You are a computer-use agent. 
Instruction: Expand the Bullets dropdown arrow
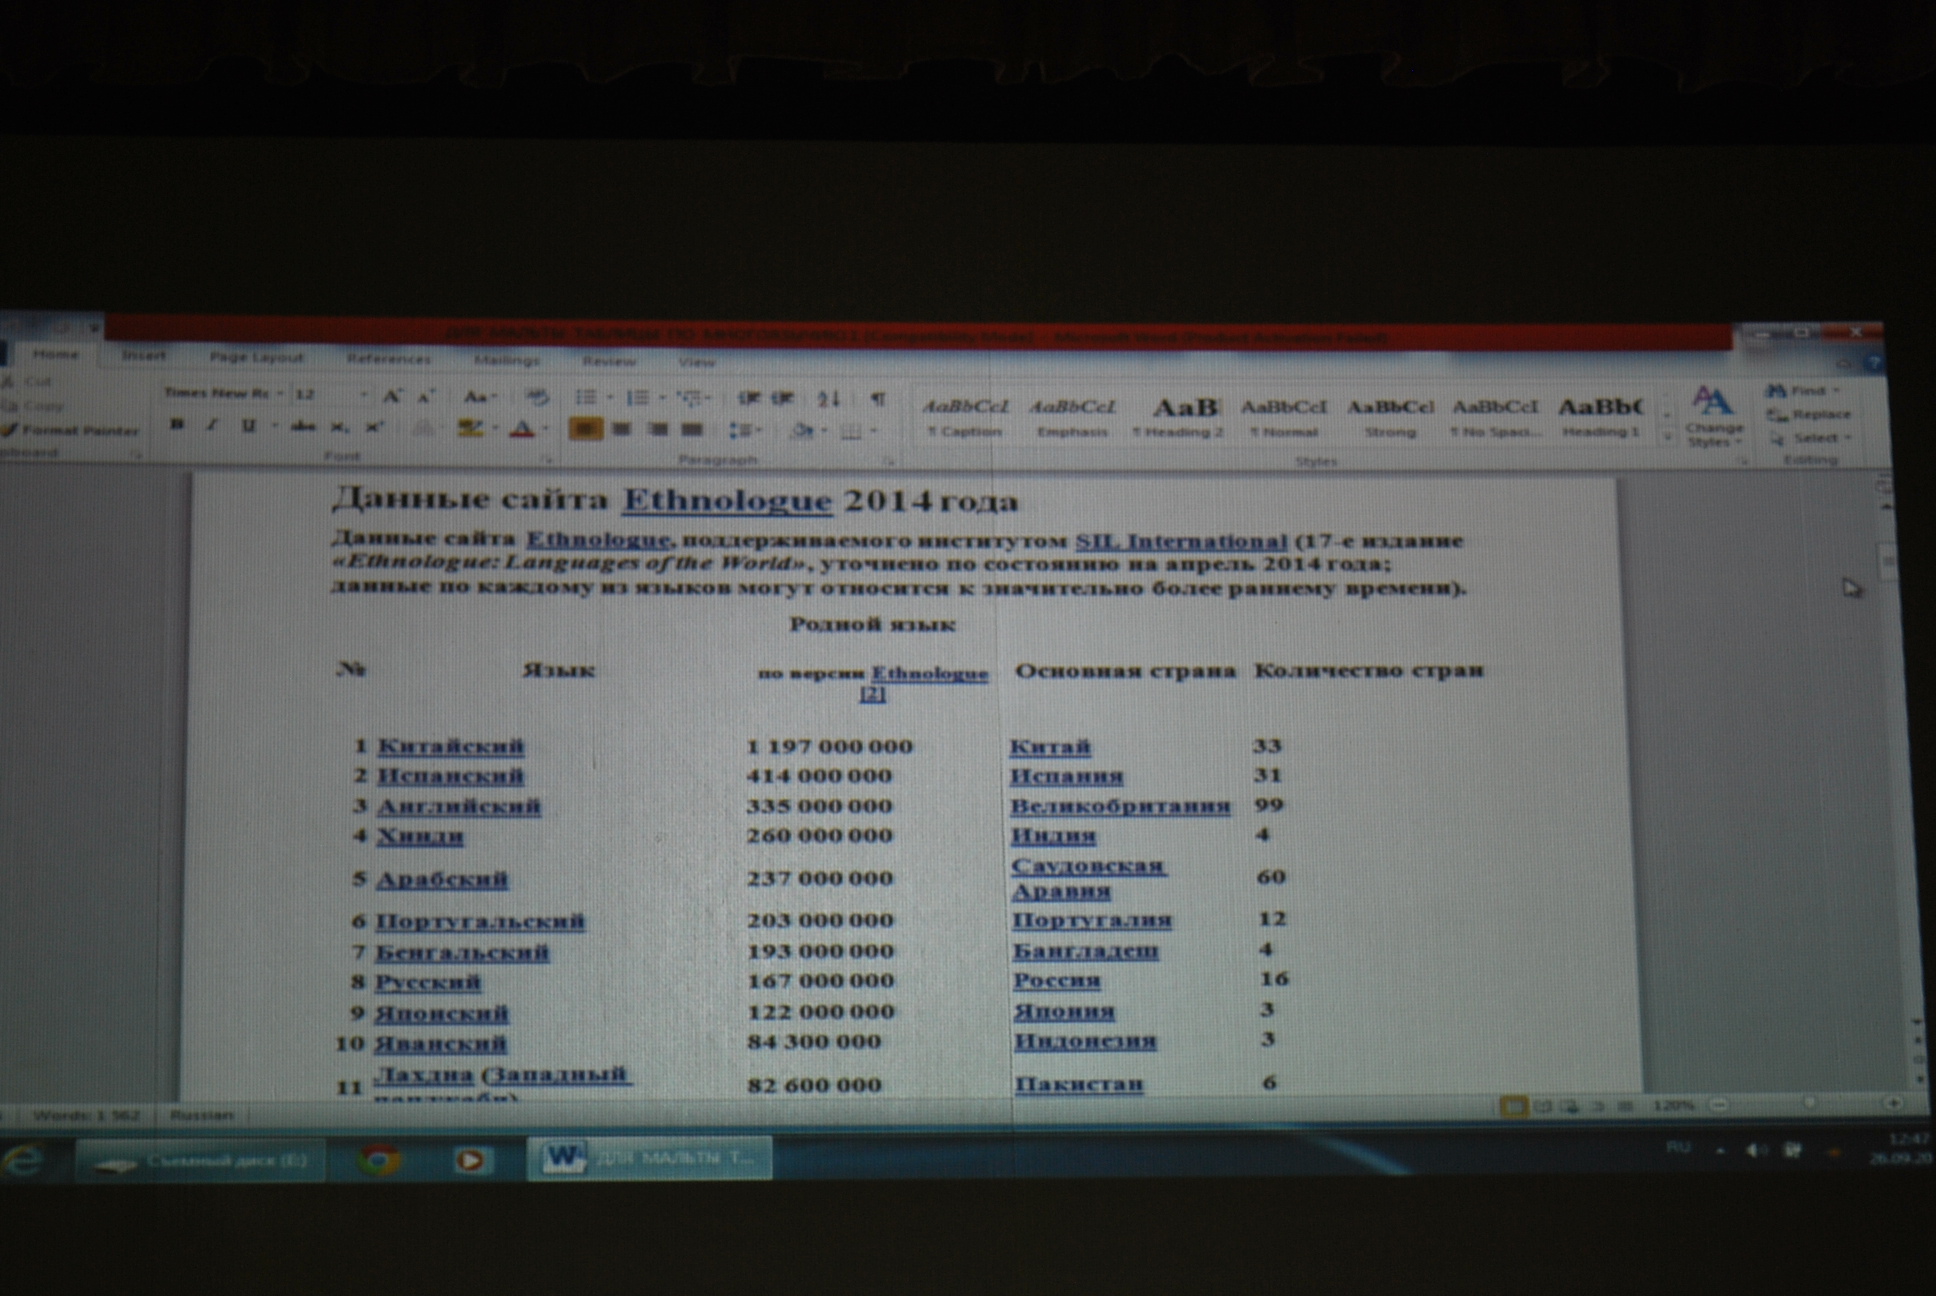[x=610, y=399]
